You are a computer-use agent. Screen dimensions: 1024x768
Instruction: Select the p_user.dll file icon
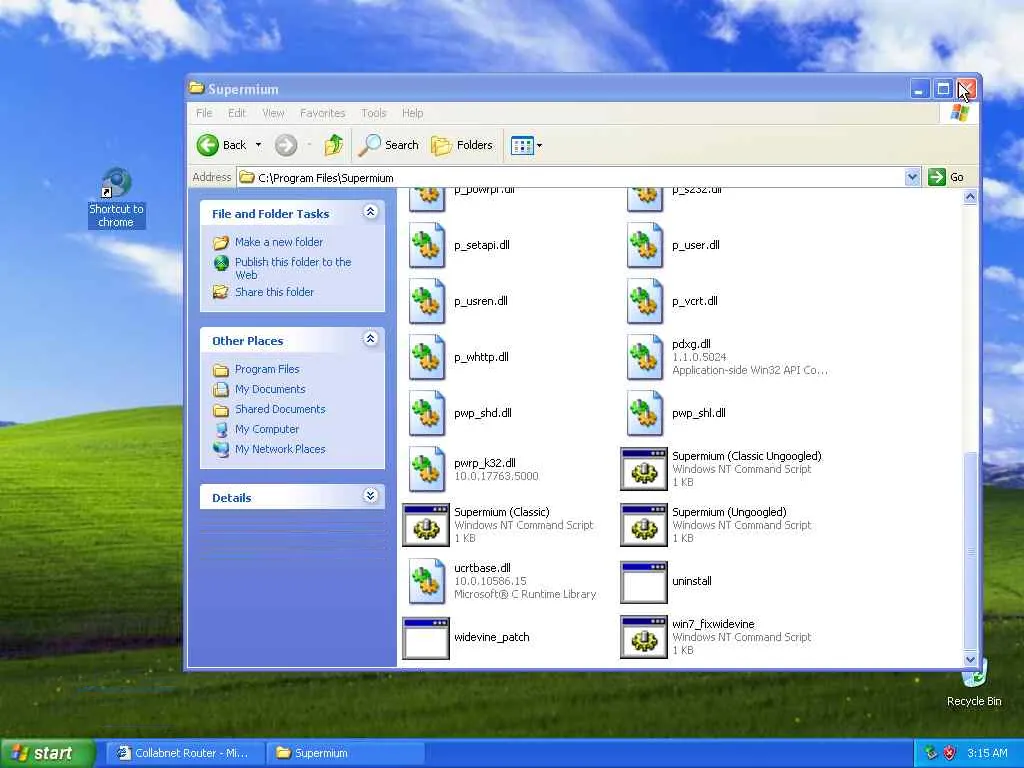coord(645,245)
